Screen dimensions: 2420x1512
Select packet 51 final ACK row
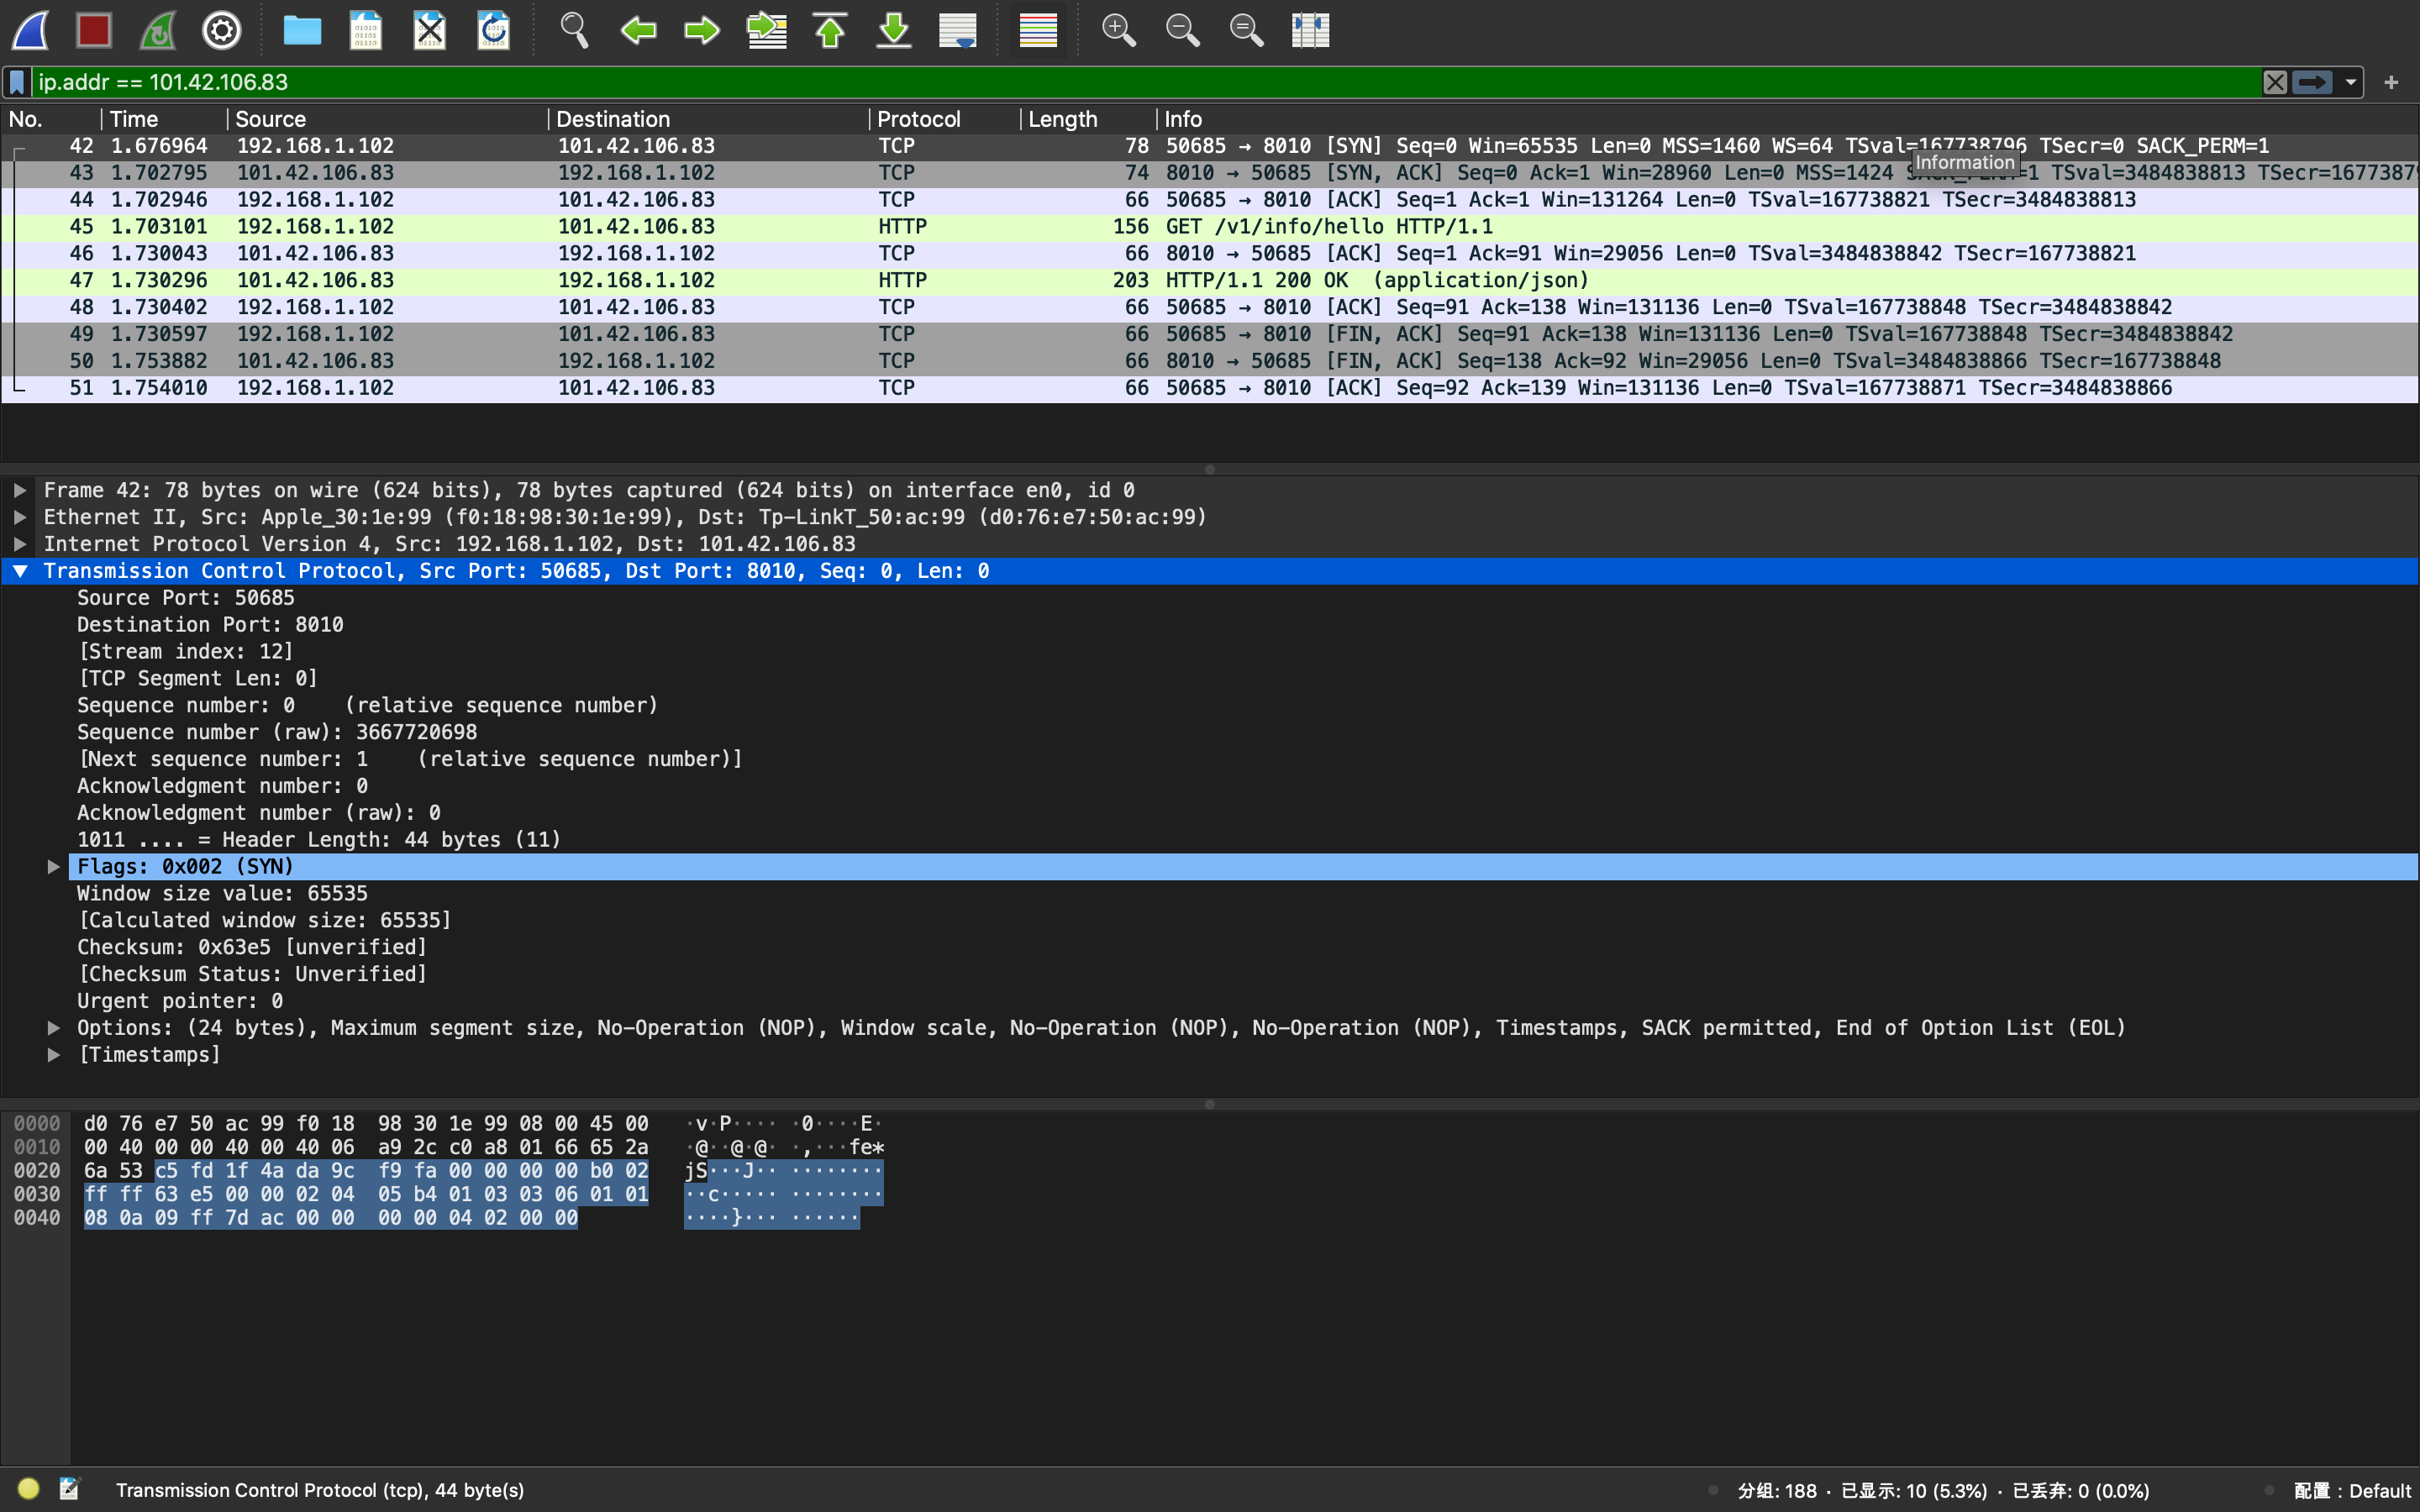pos(1210,388)
